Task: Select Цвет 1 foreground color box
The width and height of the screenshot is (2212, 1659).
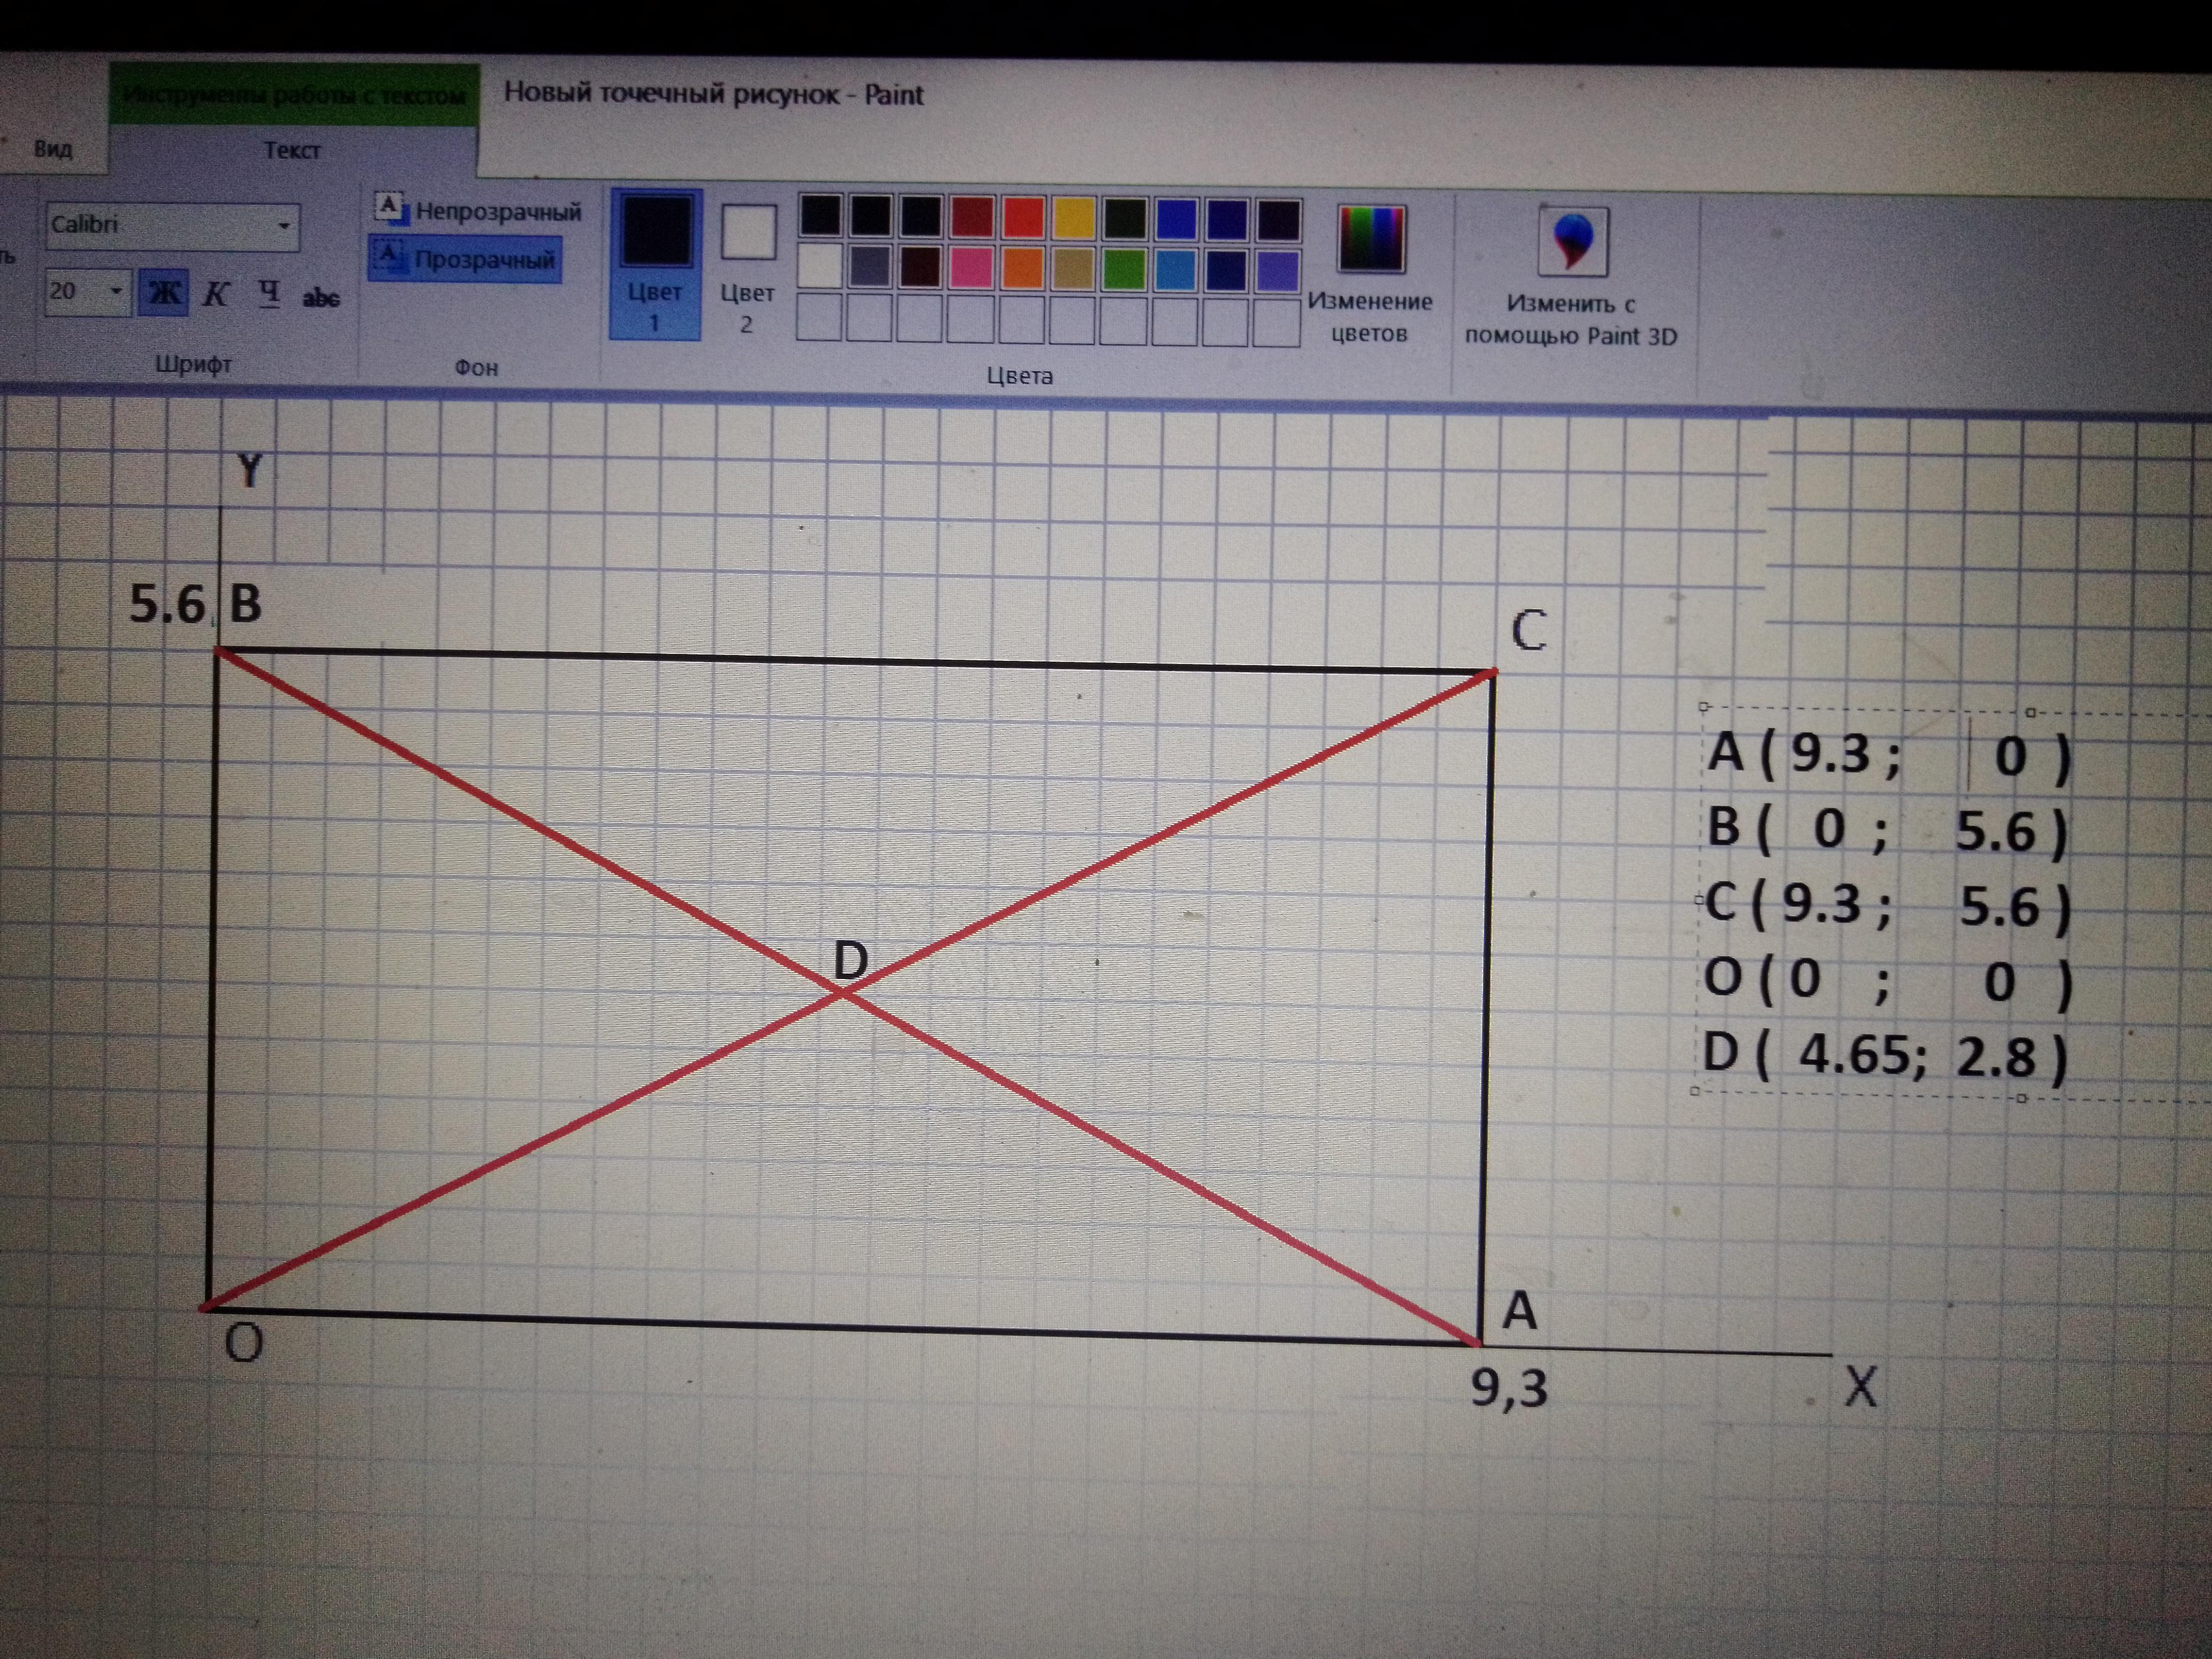Action: 656,262
